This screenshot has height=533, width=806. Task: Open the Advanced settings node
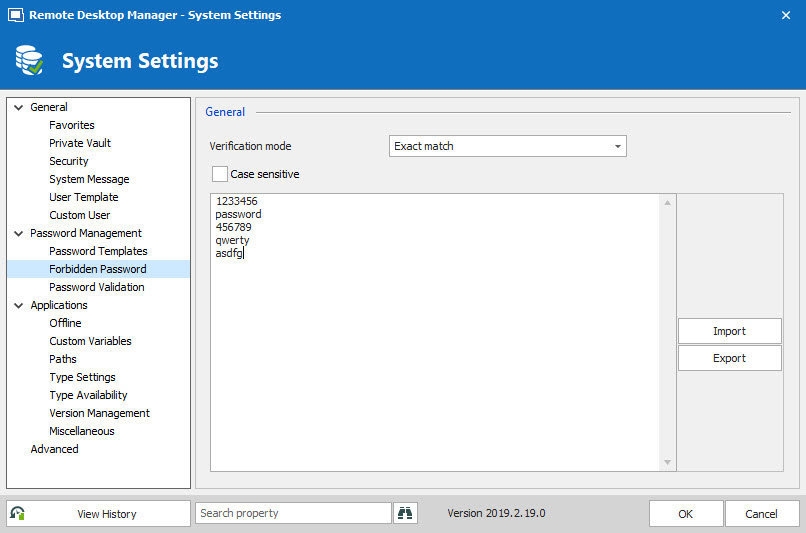(54, 449)
